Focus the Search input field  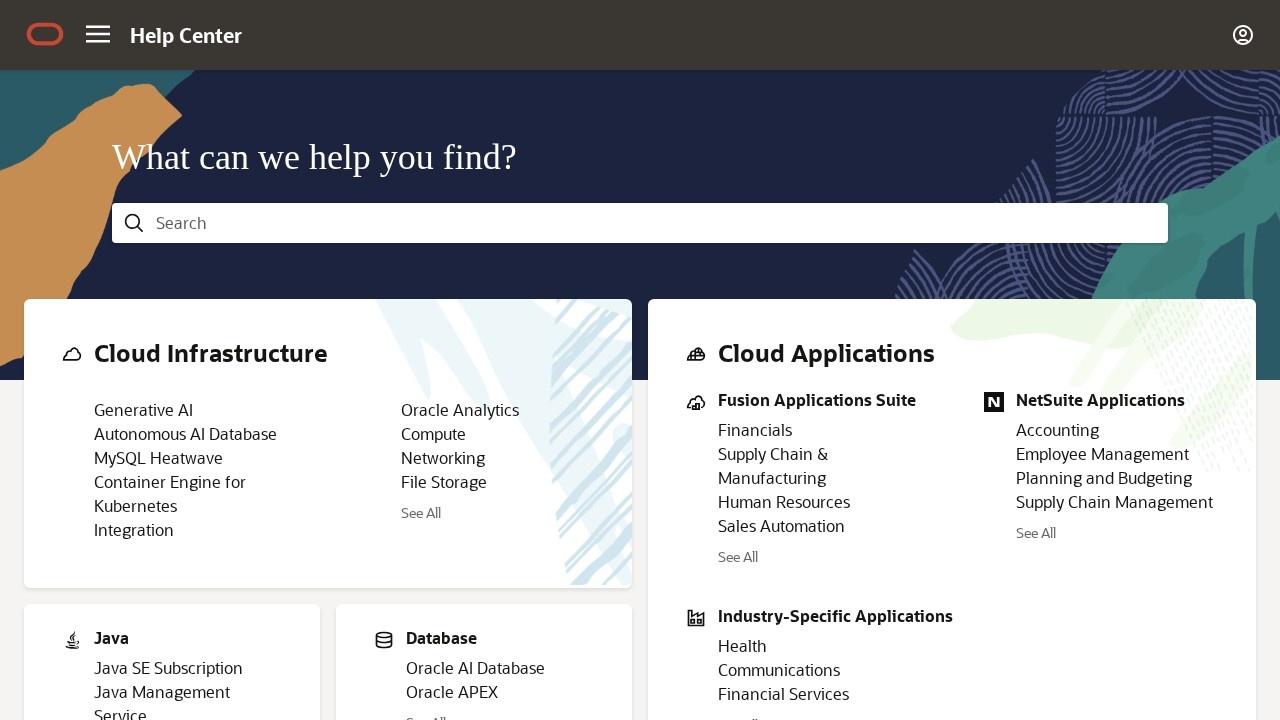pyautogui.click(x=640, y=223)
